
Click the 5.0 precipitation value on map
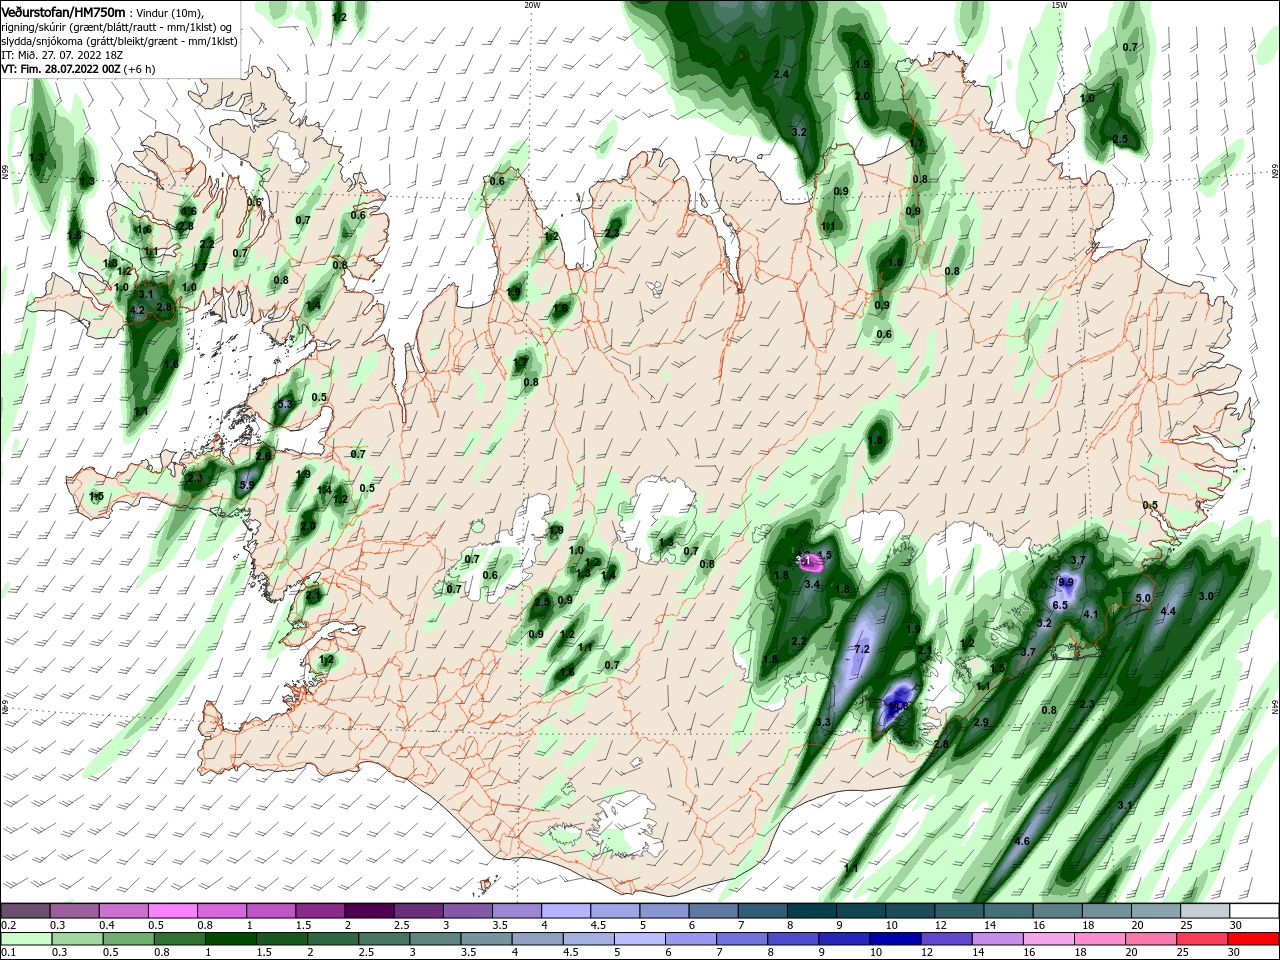[1144, 598]
